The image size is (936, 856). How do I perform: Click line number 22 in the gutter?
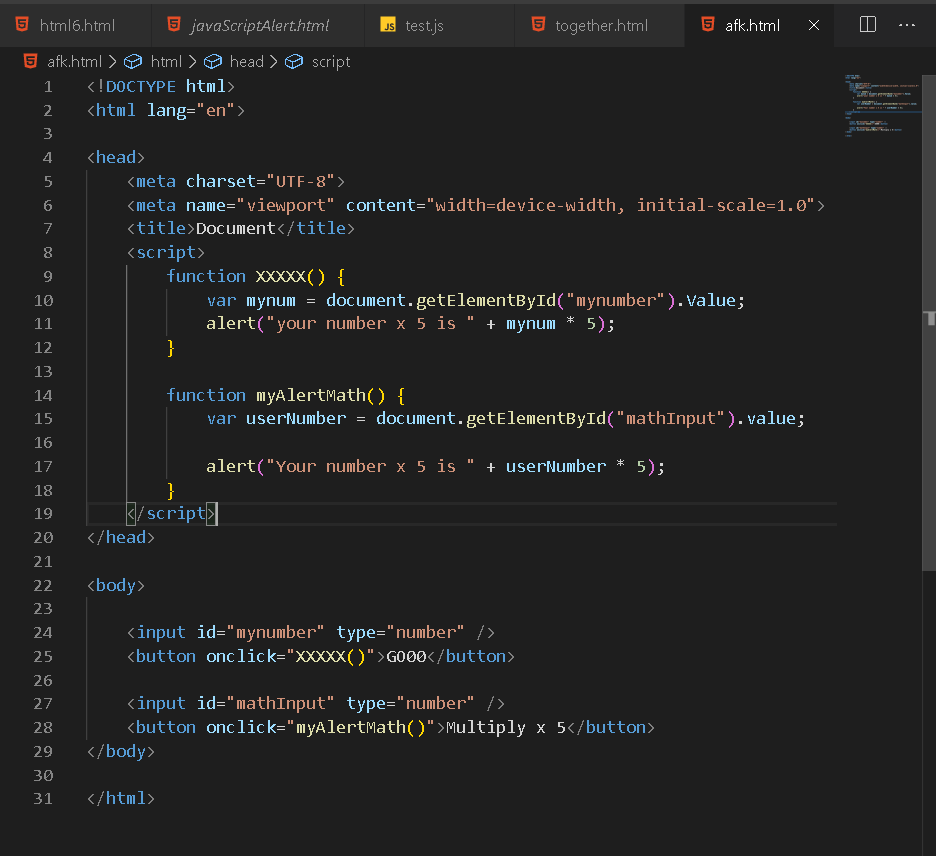43,585
